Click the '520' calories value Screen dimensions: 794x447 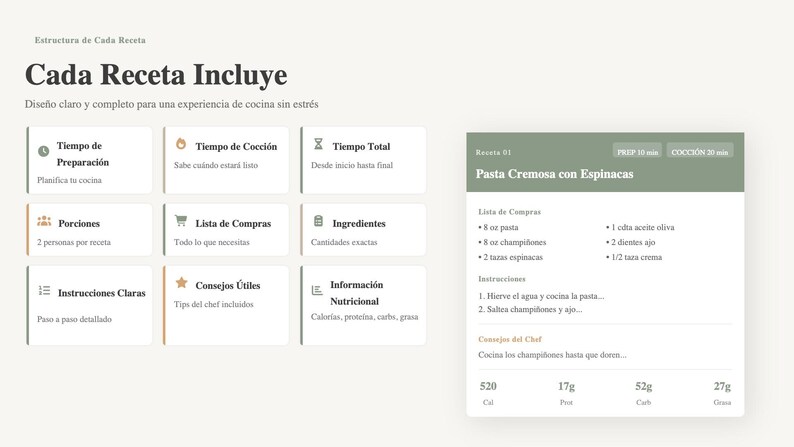tap(488, 386)
